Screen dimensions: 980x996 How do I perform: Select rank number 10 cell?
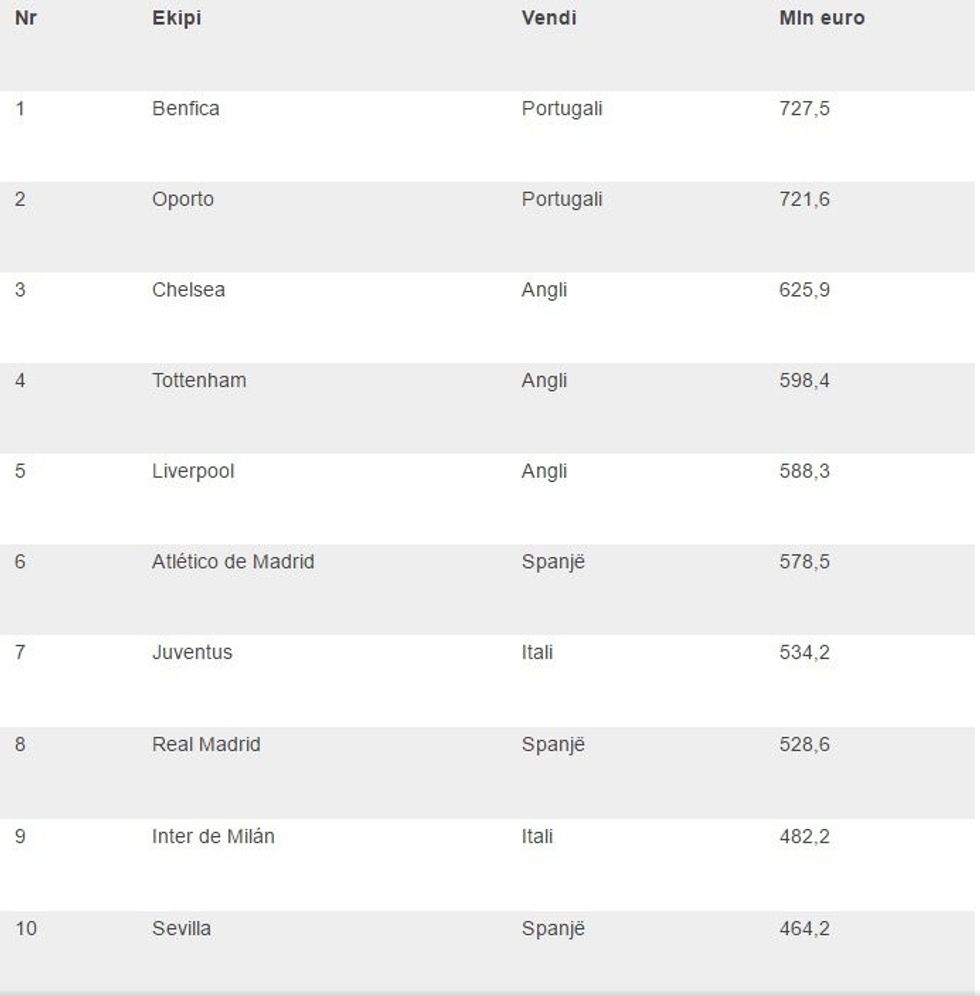point(26,928)
